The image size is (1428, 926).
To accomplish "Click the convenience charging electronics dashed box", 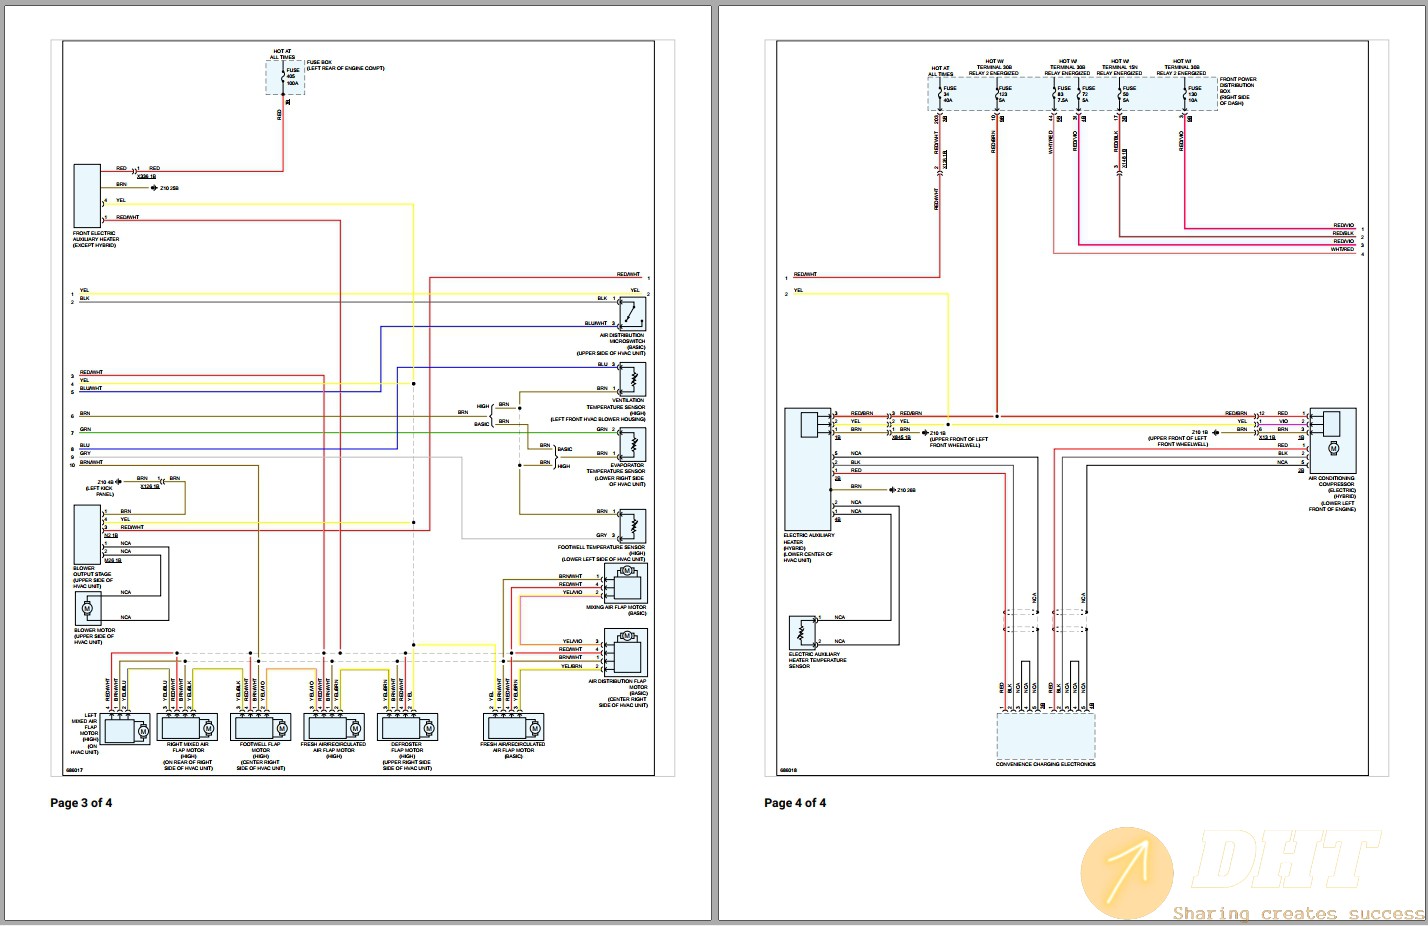I will [x=1046, y=736].
